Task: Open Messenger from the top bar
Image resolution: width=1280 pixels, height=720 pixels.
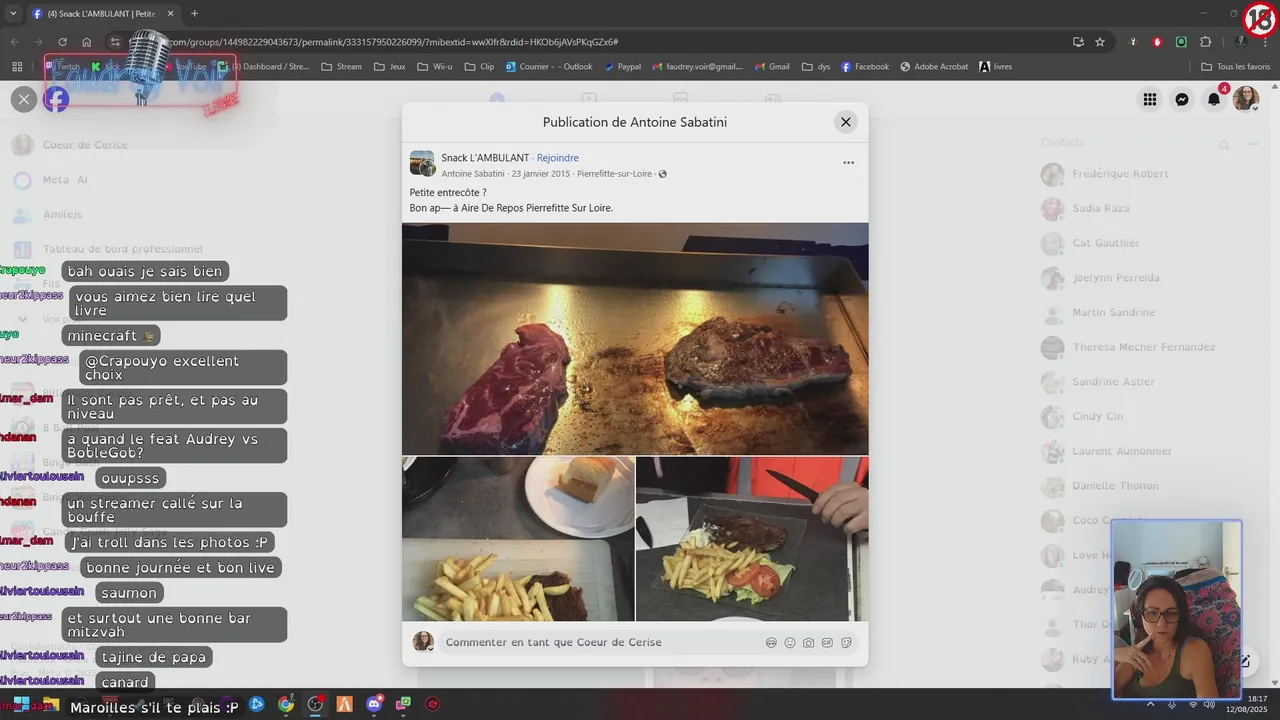Action: 1182,99
